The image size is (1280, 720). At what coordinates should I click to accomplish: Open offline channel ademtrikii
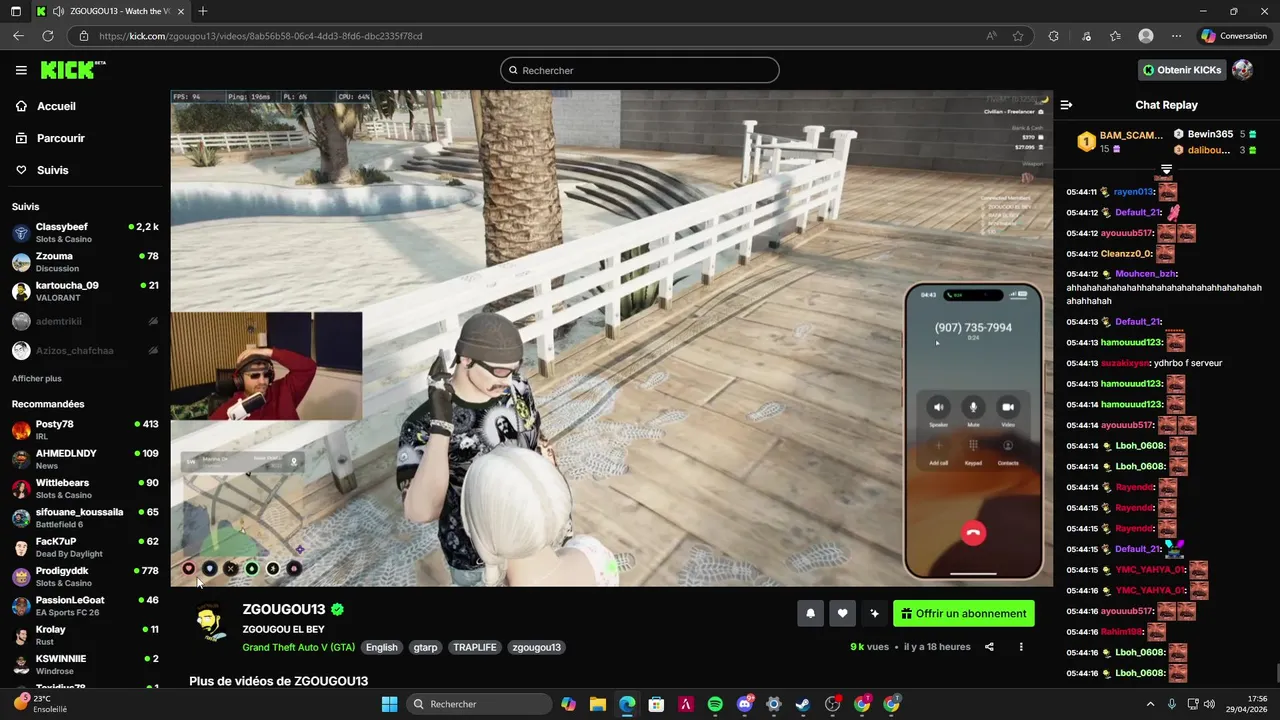coord(85,321)
